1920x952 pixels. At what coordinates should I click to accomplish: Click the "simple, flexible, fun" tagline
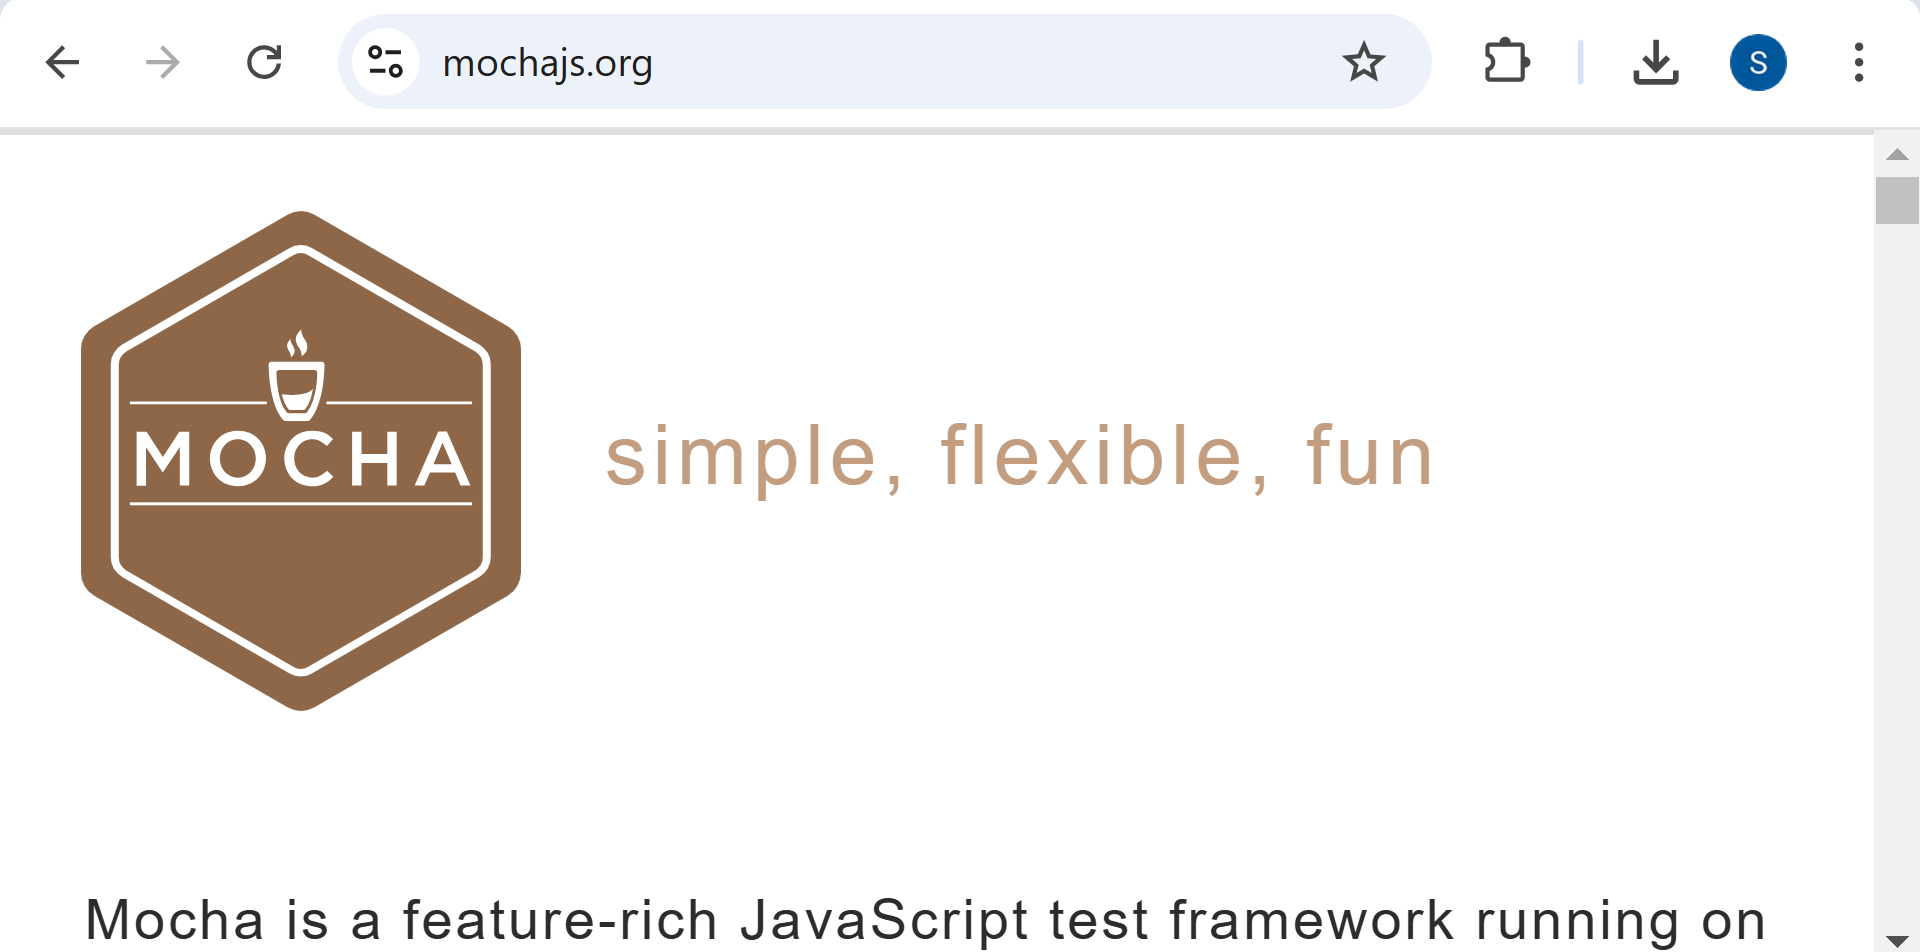[x=1020, y=457]
